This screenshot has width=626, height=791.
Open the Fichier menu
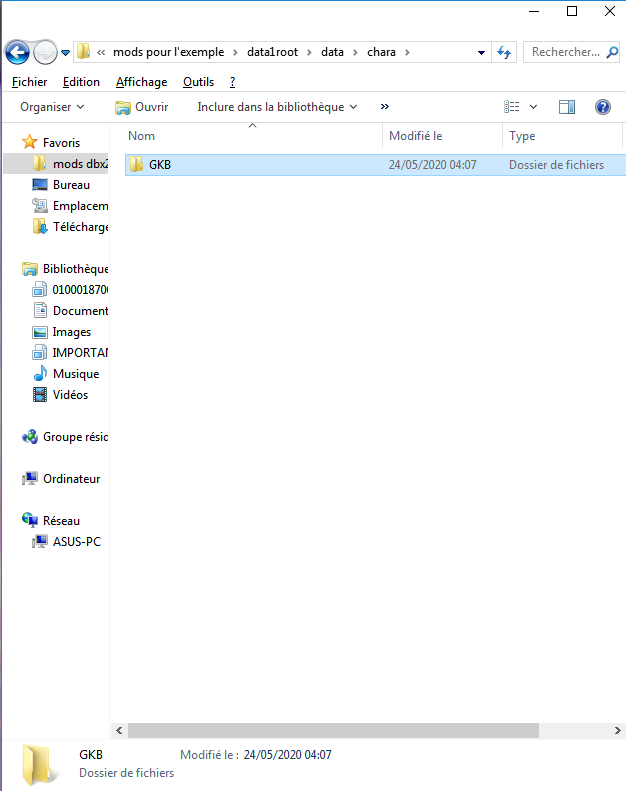(29, 82)
